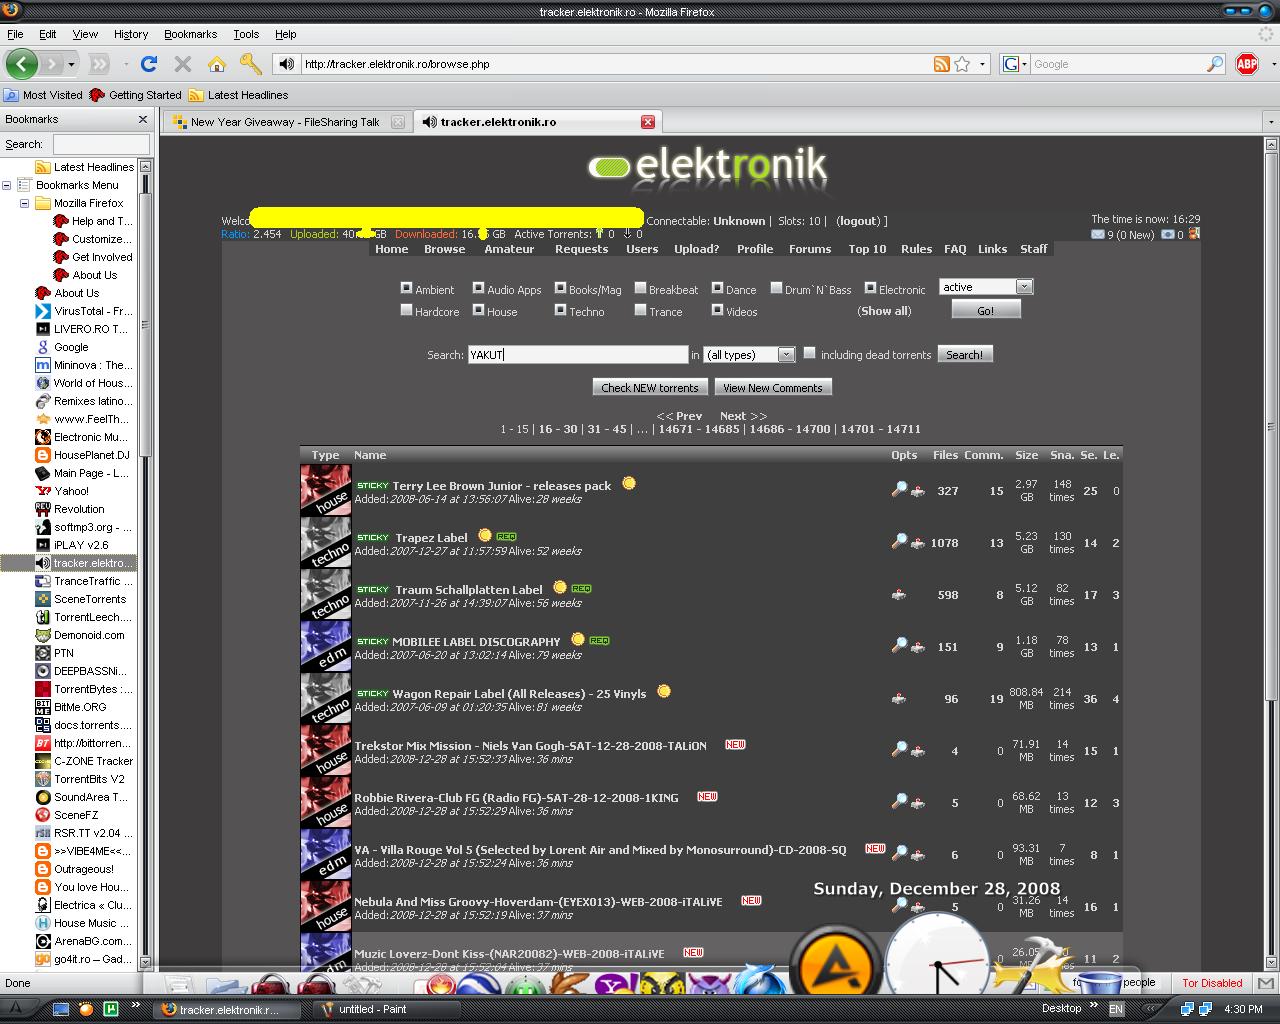Open the active status dropdown

[x=986, y=287]
